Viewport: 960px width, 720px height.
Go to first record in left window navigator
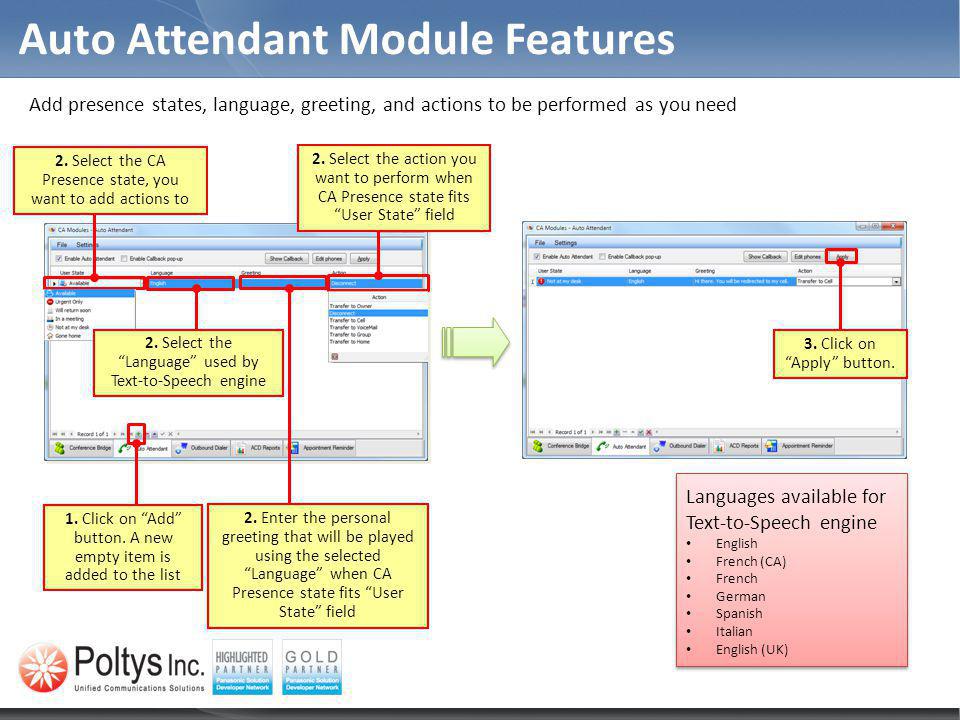coord(54,434)
